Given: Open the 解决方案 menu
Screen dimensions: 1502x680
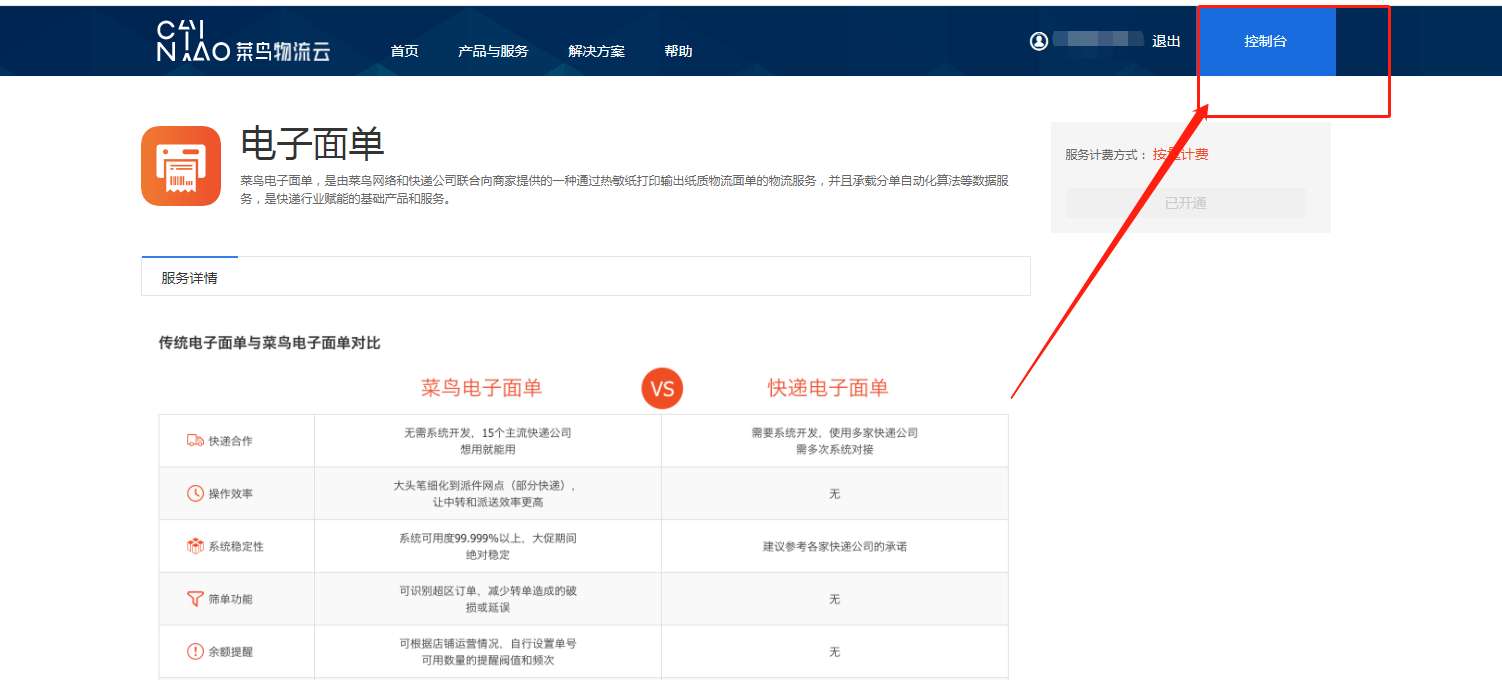Looking at the screenshot, I should click(596, 51).
